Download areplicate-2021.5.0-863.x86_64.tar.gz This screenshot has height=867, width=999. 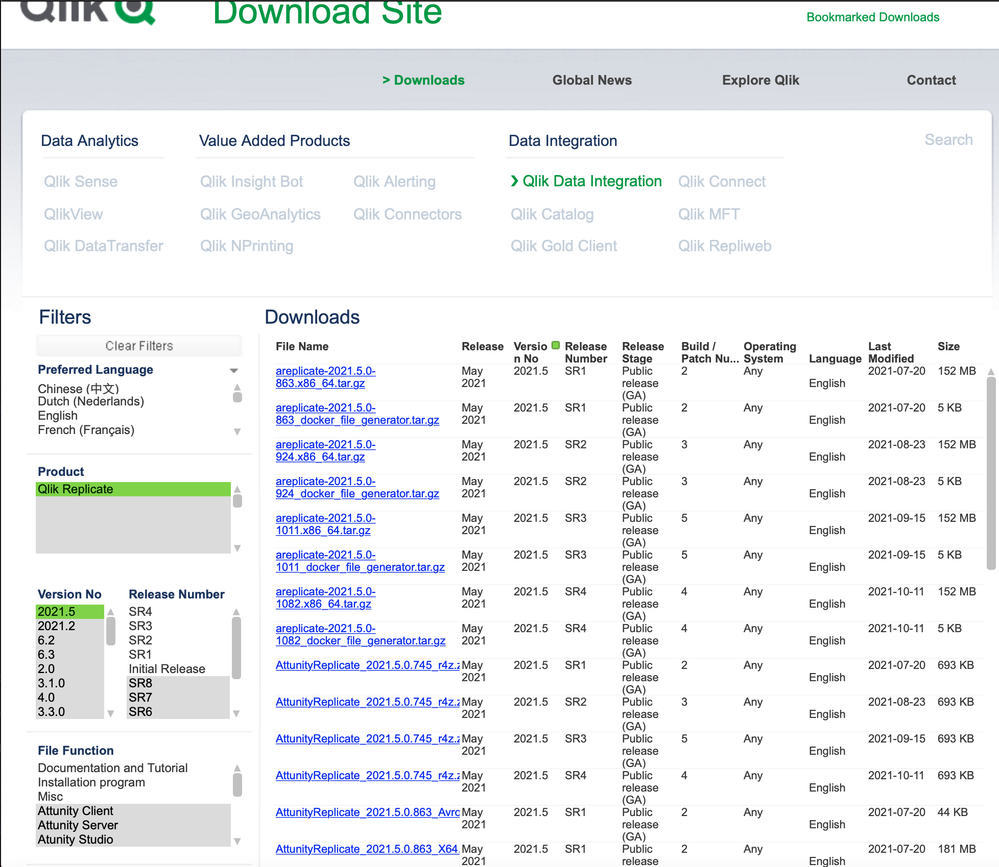tap(325, 377)
